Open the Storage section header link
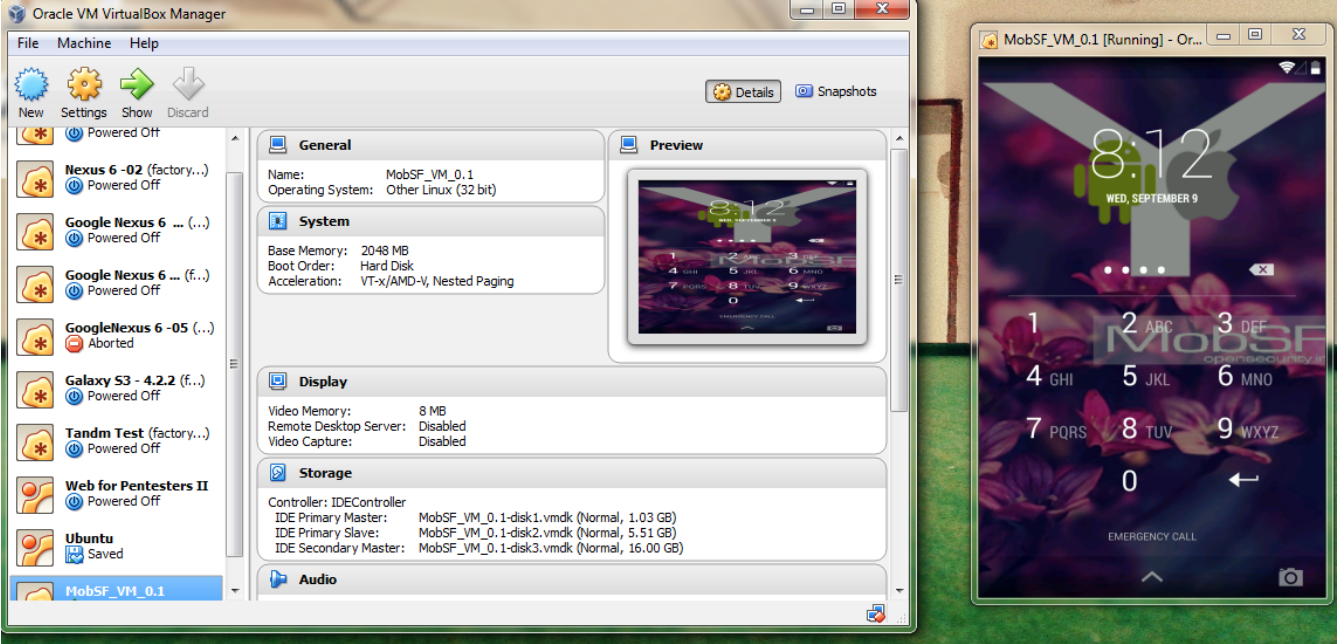The height and width of the screenshot is (644, 1340). click(325, 473)
